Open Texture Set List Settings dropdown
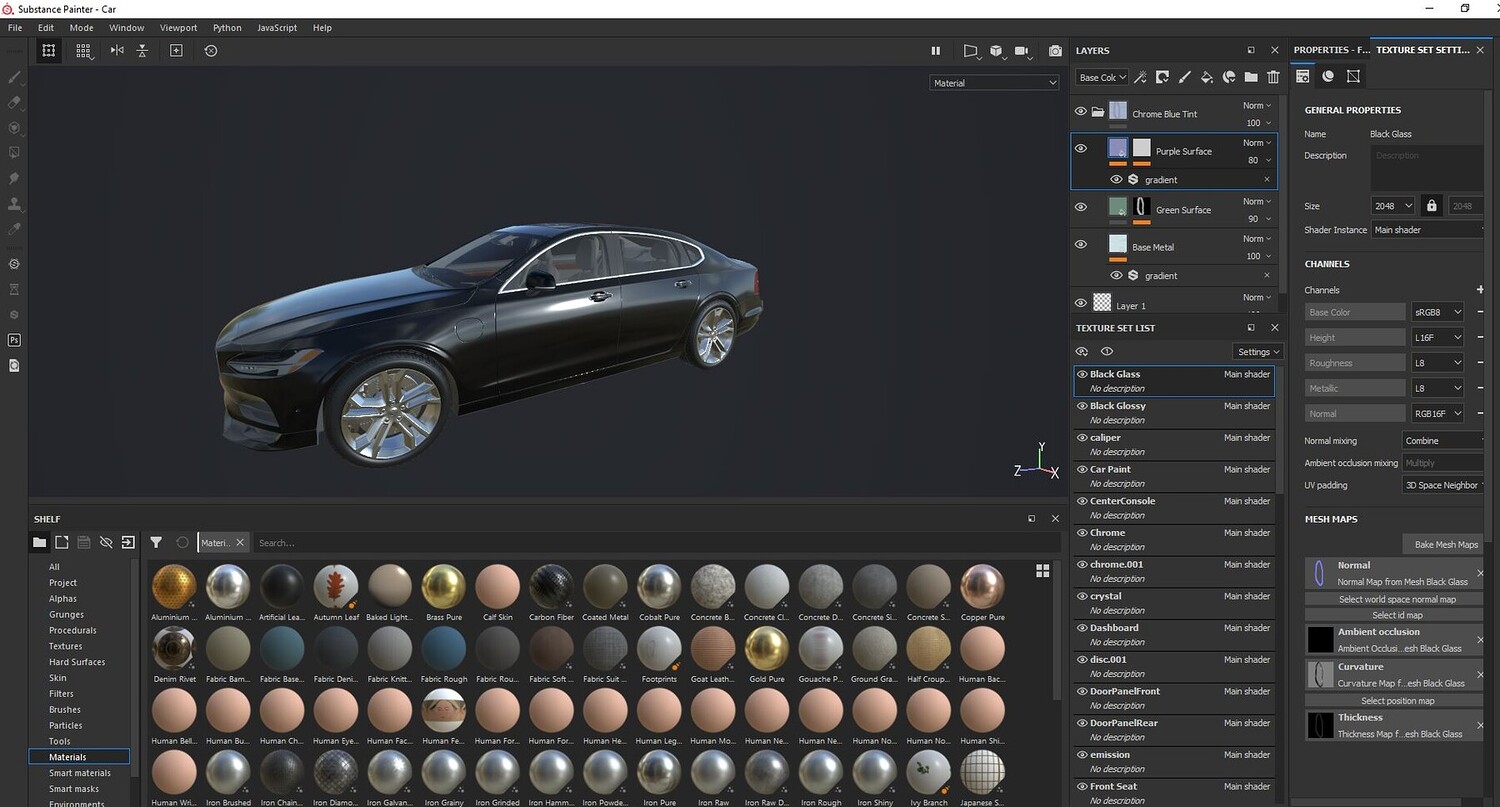This screenshot has height=807, width=1500. coord(1258,352)
